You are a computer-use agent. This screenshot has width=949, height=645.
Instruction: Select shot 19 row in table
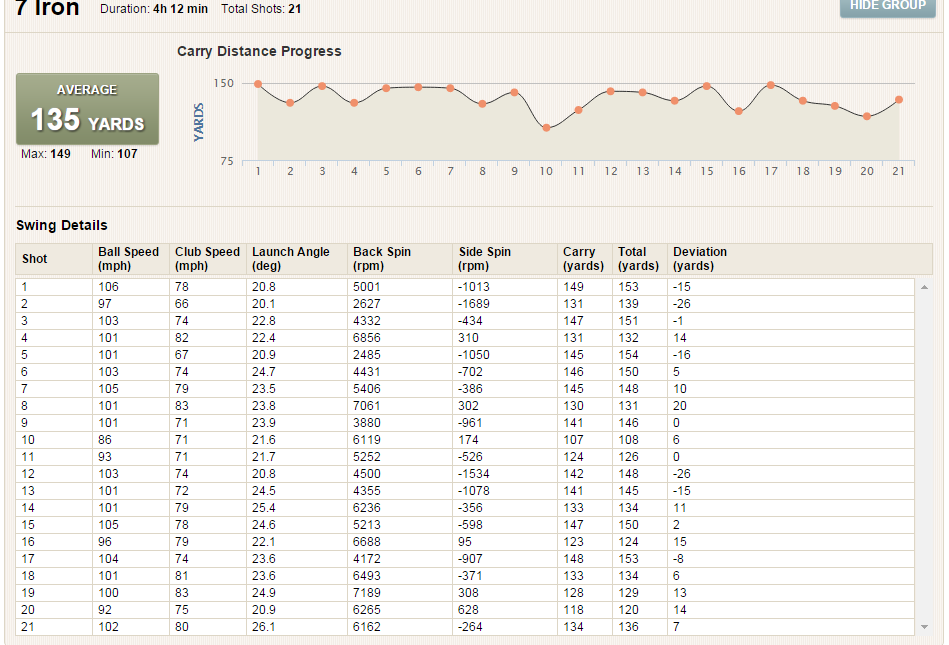pos(465,593)
